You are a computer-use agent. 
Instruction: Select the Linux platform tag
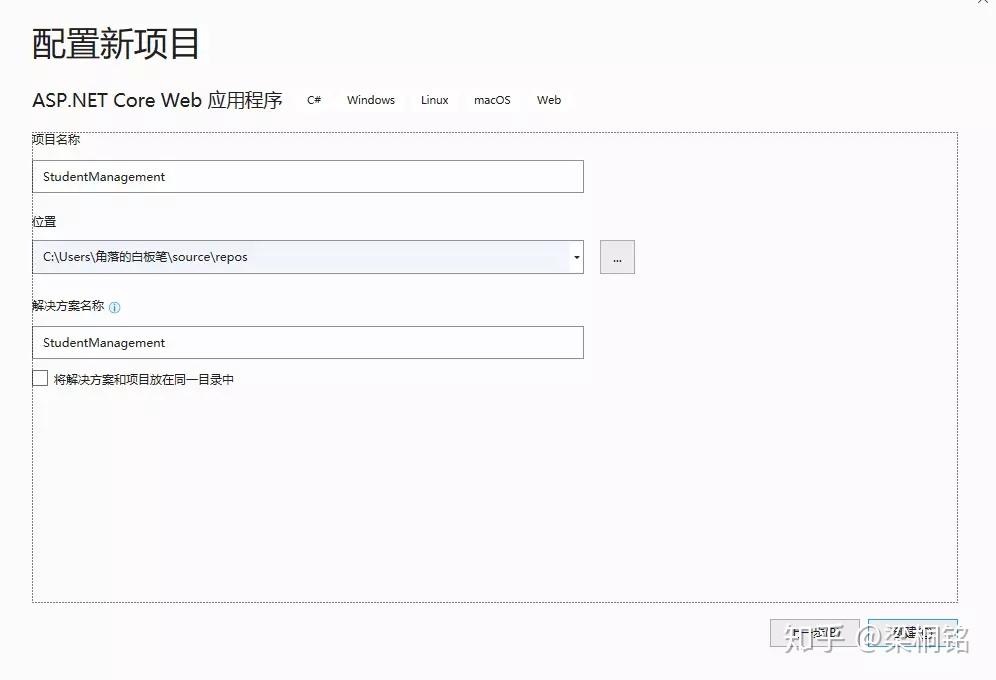[x=434, y=100]
